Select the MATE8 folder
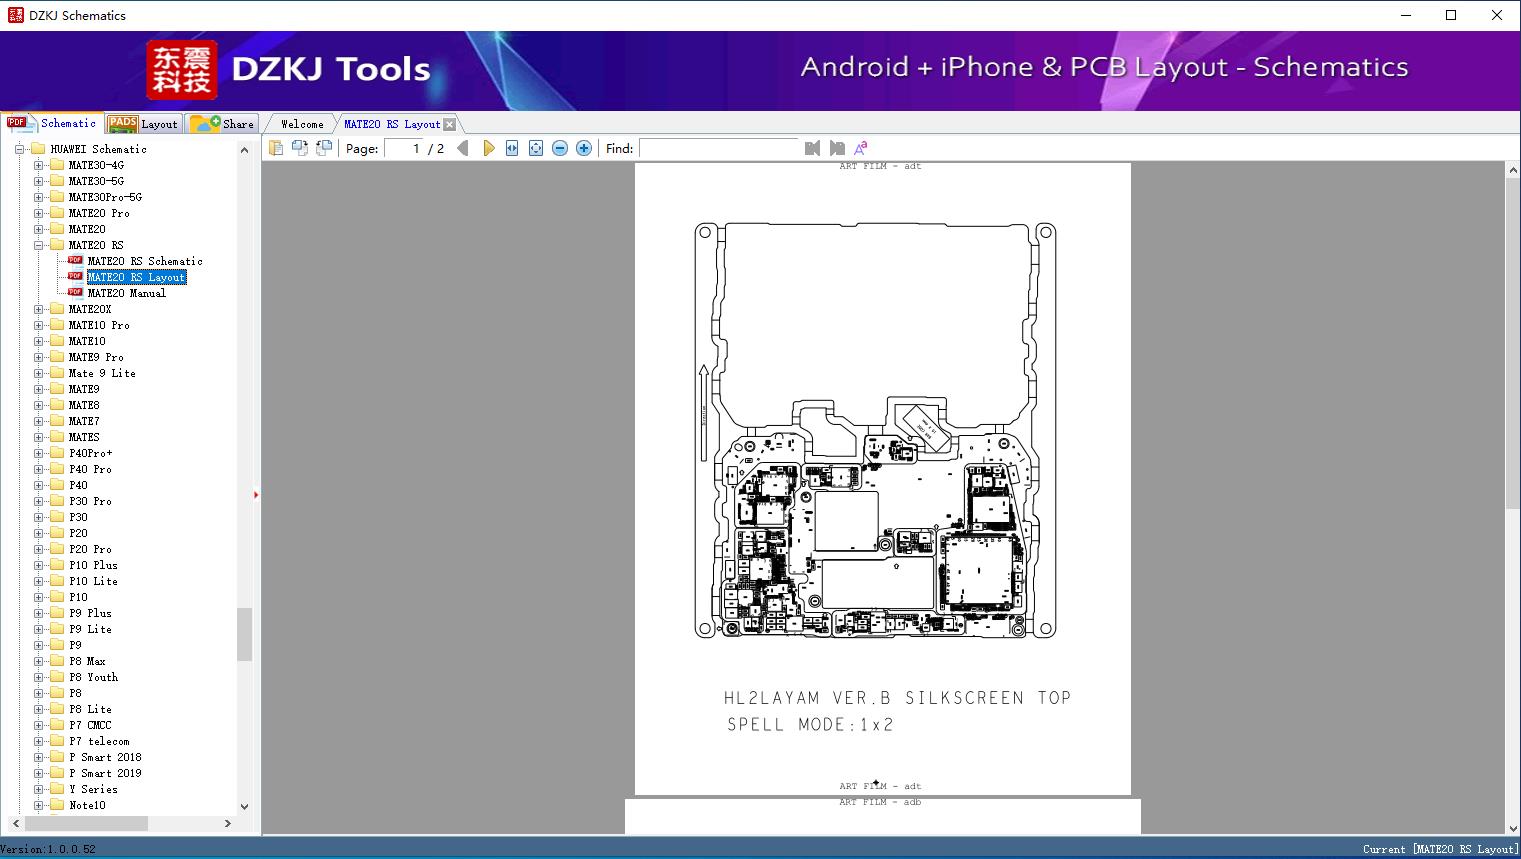The width and height of the screenshot is (1521, 859). (x=84, y=405)
